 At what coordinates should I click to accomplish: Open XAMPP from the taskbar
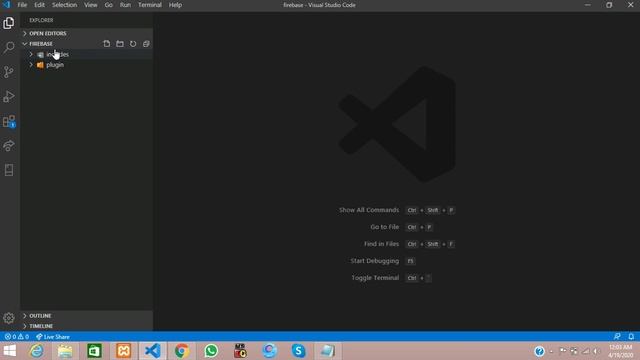(x=124, y=351)
